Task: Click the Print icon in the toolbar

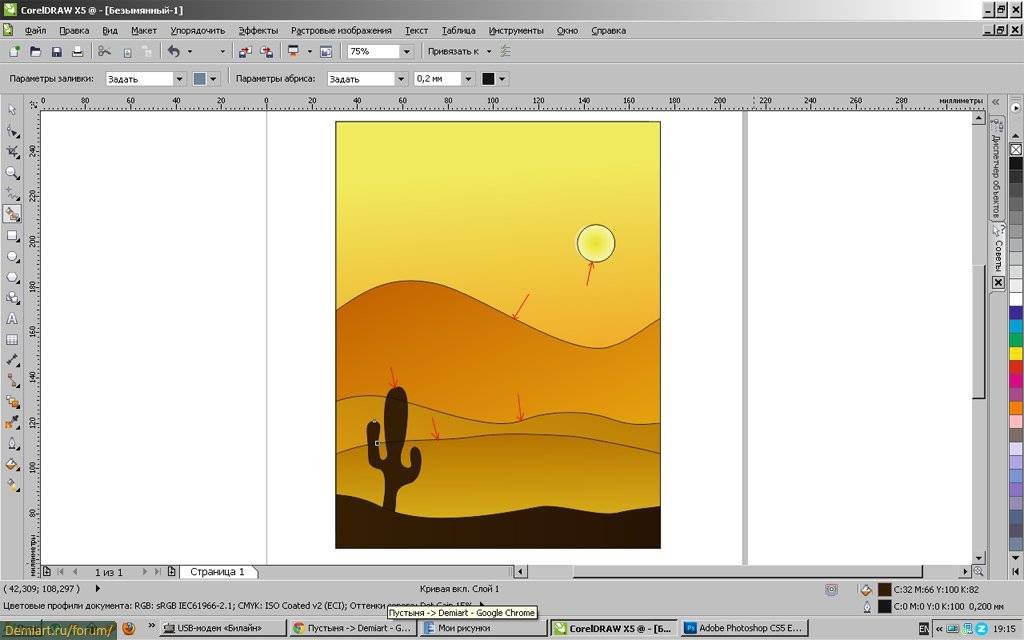Action: (77, 51)
